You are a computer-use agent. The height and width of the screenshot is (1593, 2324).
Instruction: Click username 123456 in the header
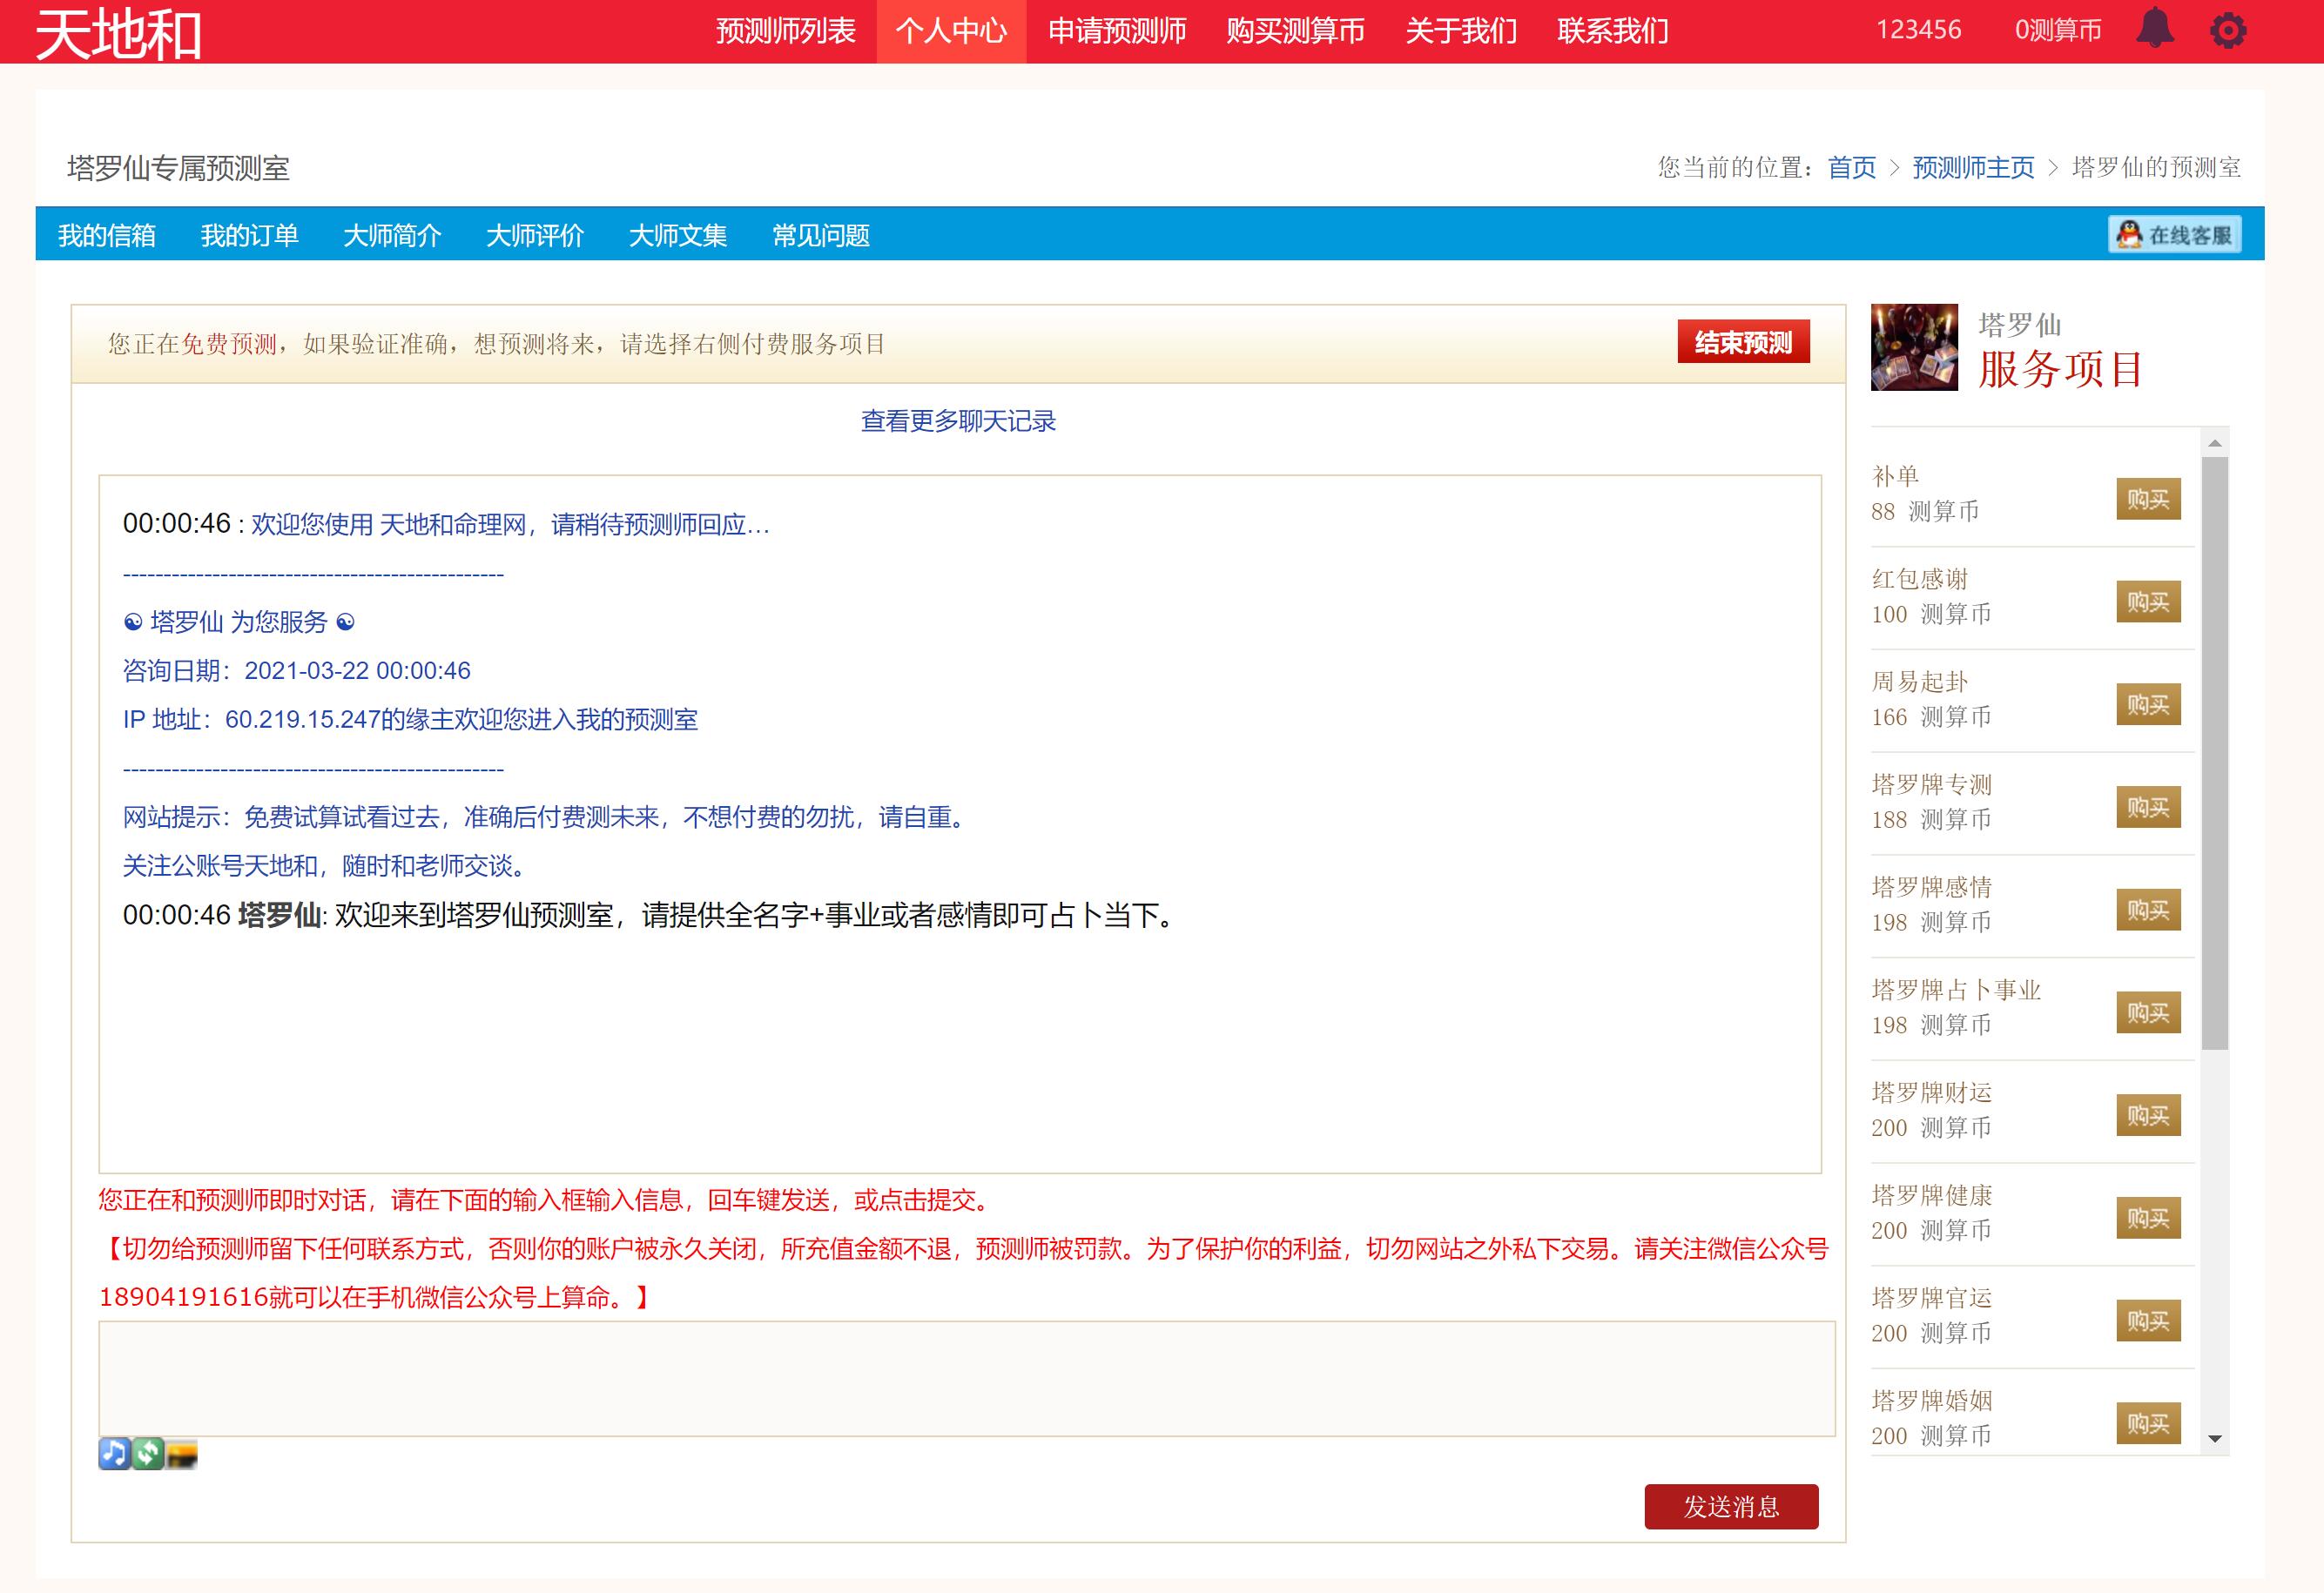pyautogui.click(x=1918, y=30)
